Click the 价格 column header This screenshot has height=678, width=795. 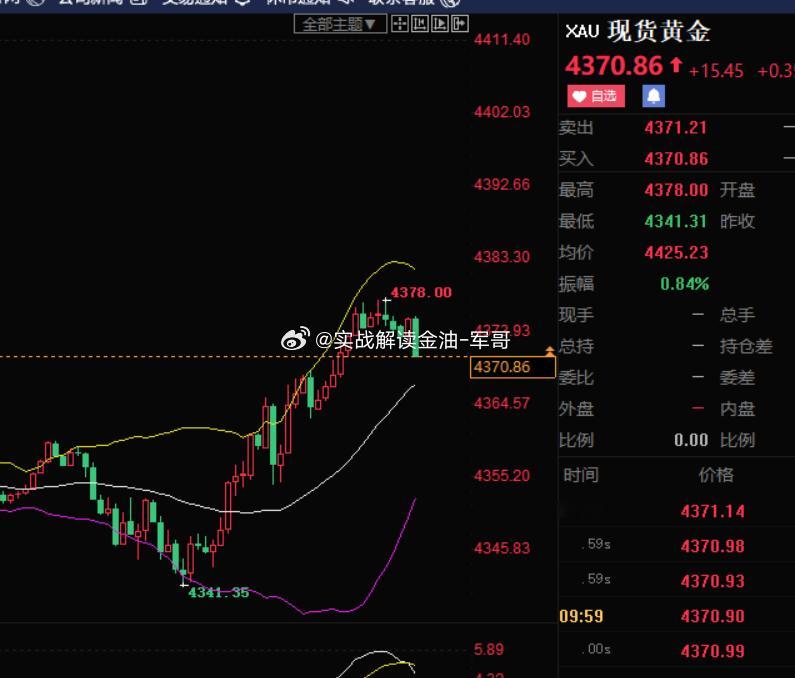(x=716, y=475)
